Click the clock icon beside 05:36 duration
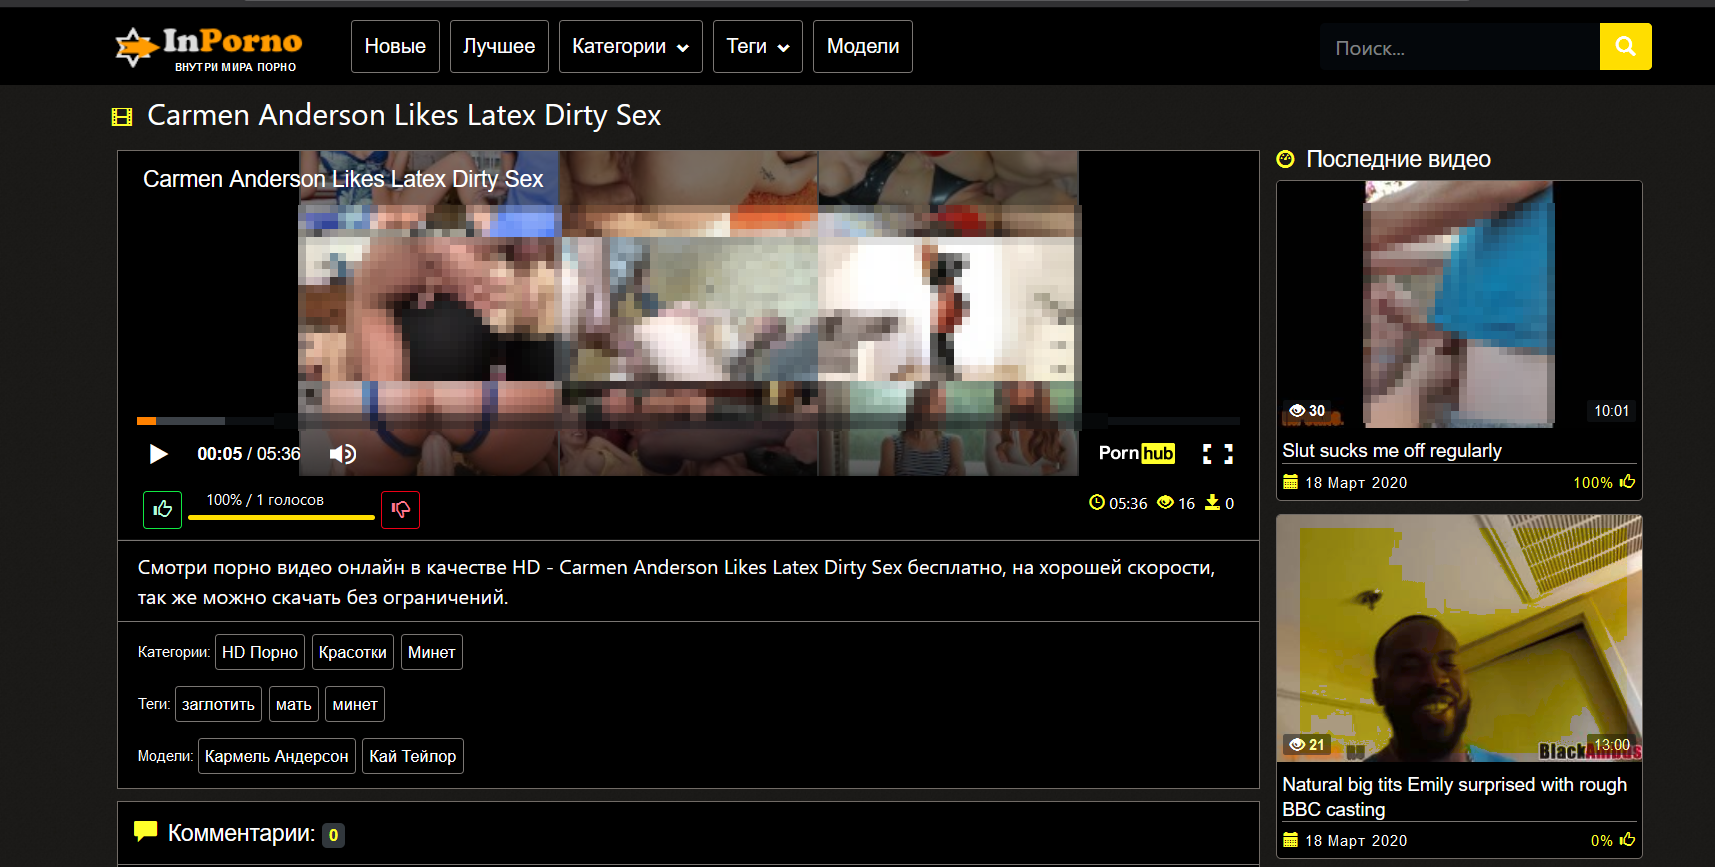The height and width of the screenshot is (867, 1715). (1097, 503)
